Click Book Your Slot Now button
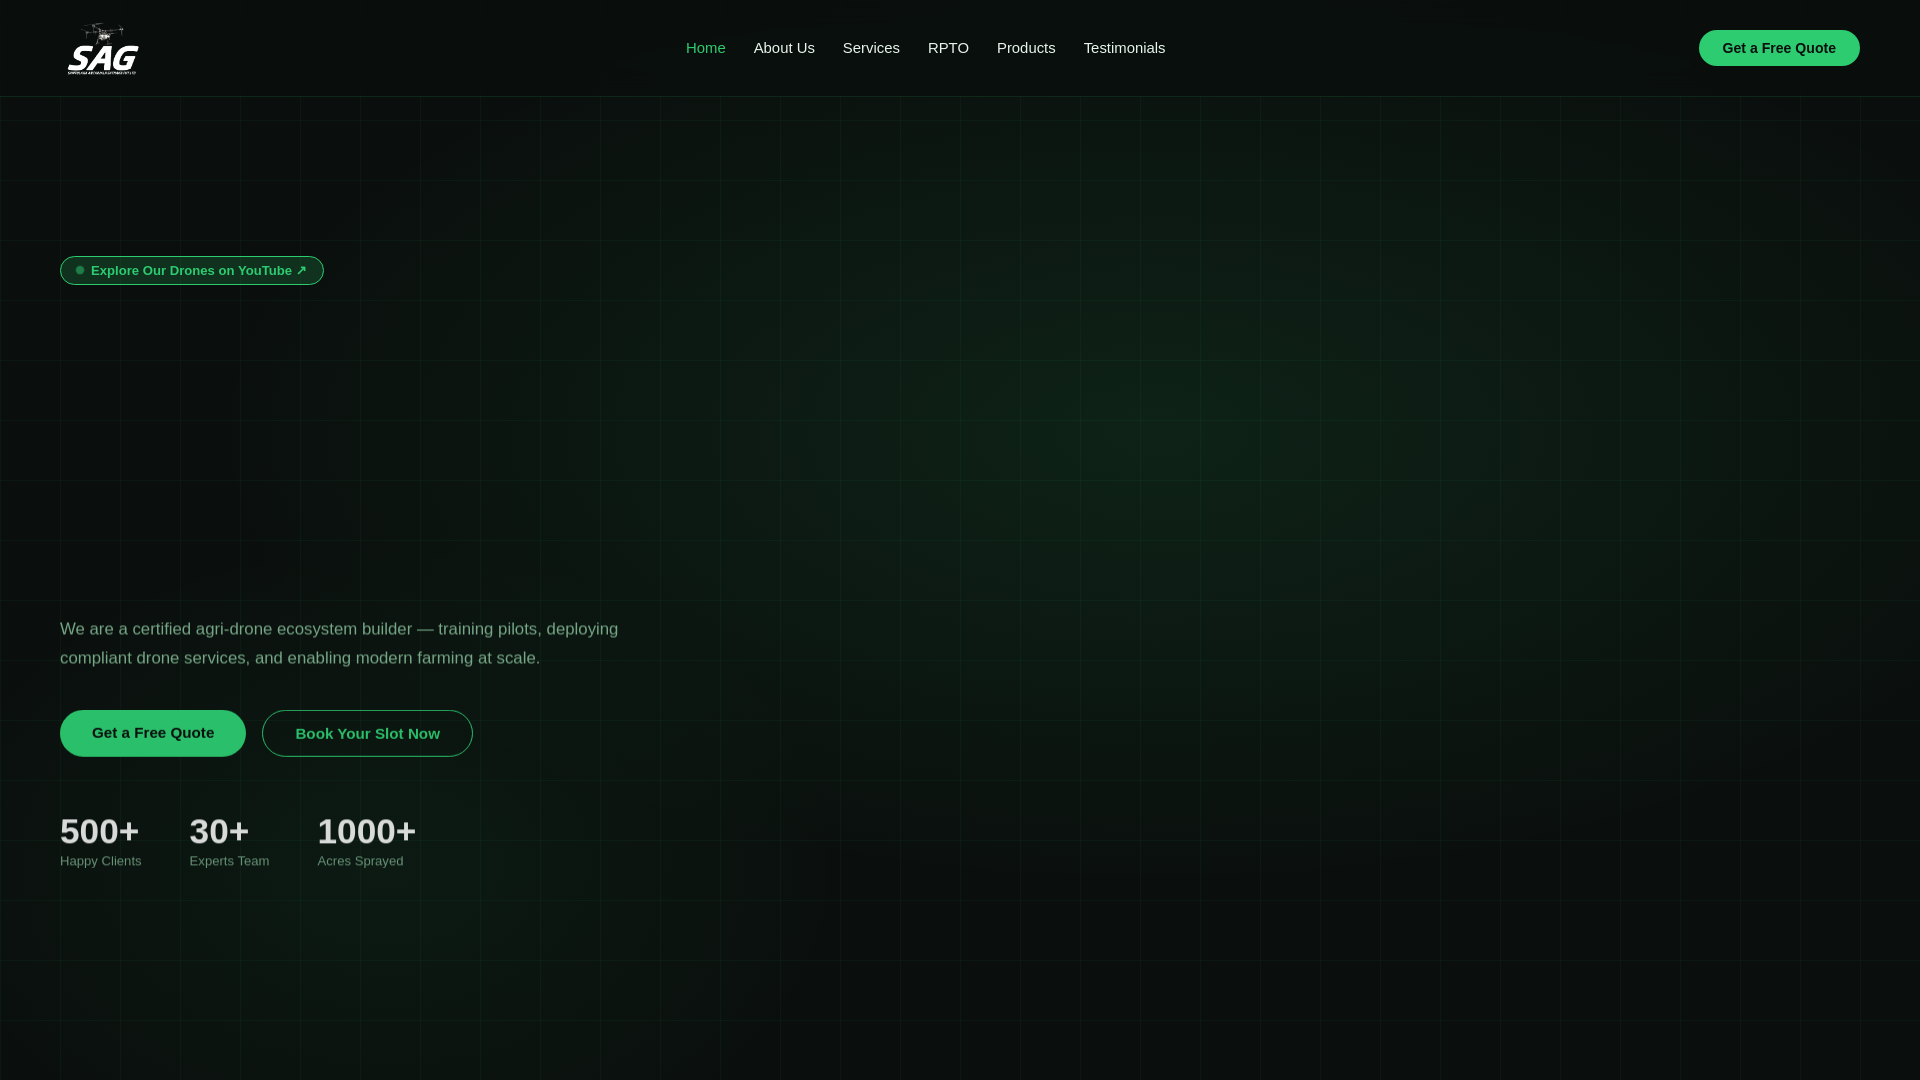The image size is (1920, 1080). (367, 733)
